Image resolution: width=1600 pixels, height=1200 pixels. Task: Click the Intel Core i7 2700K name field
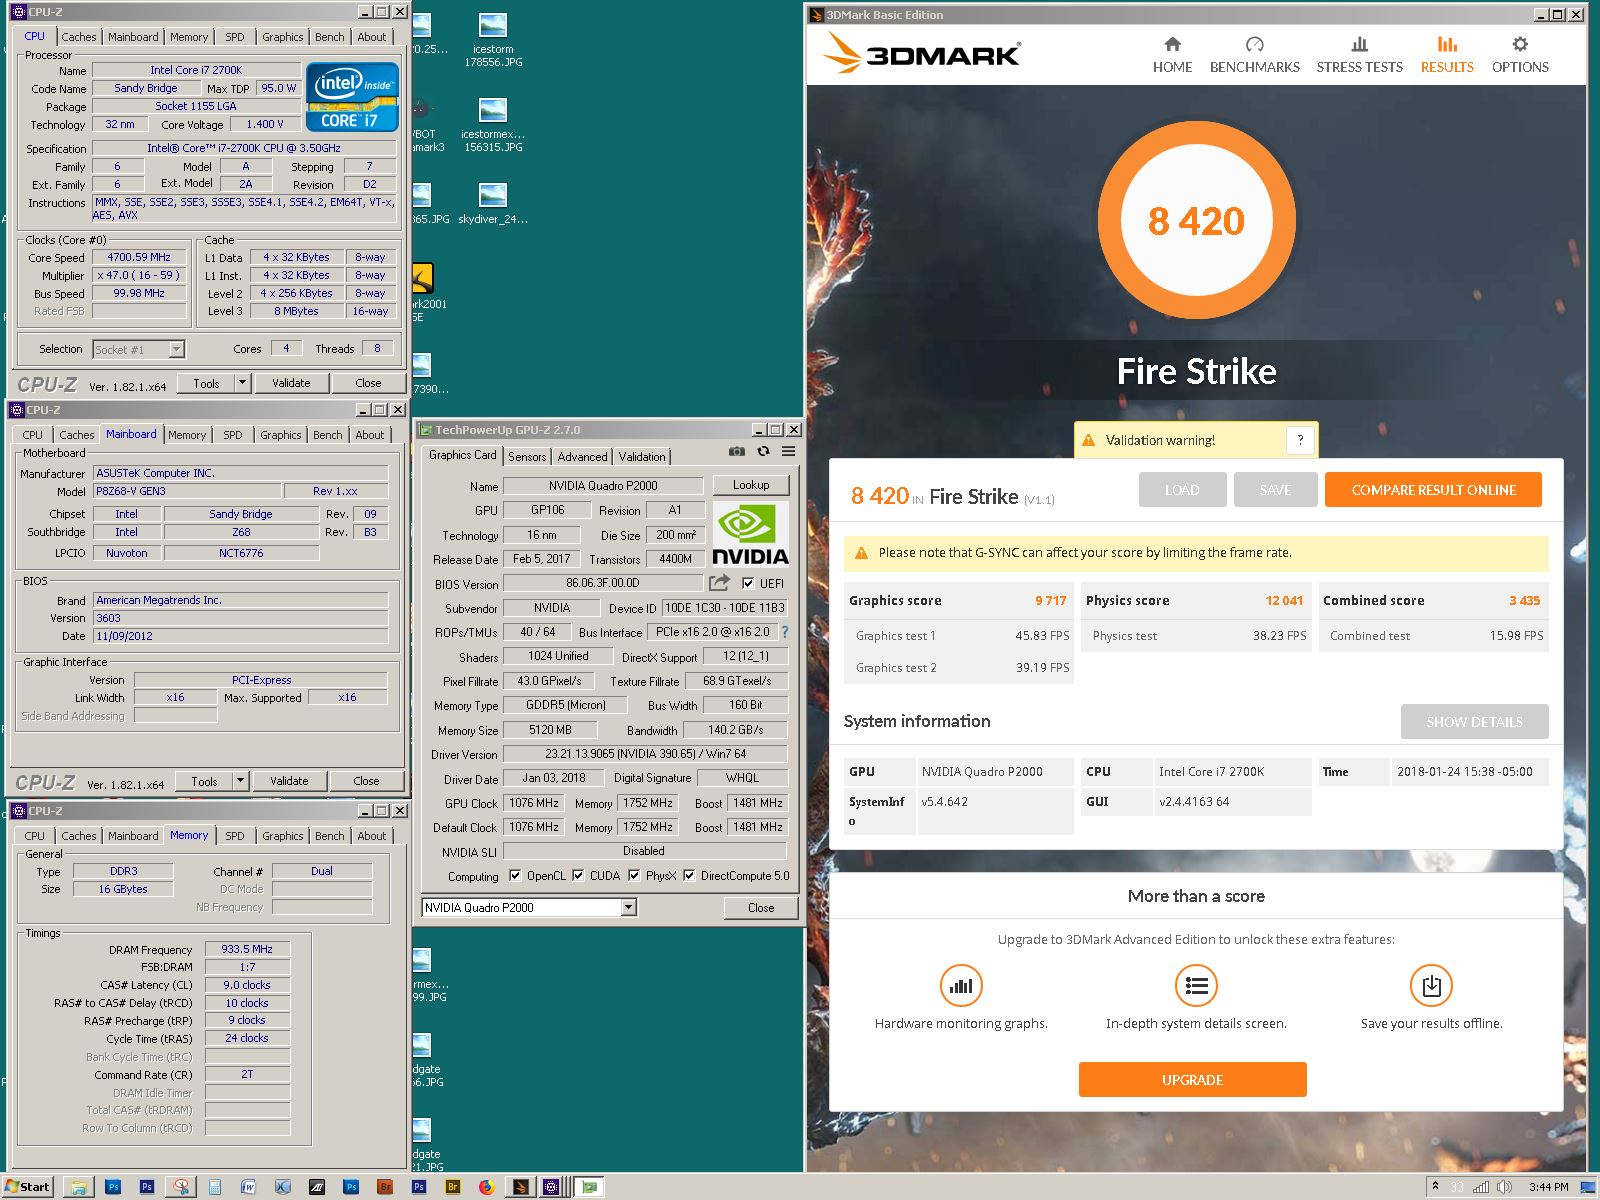[x=196, y=70]
